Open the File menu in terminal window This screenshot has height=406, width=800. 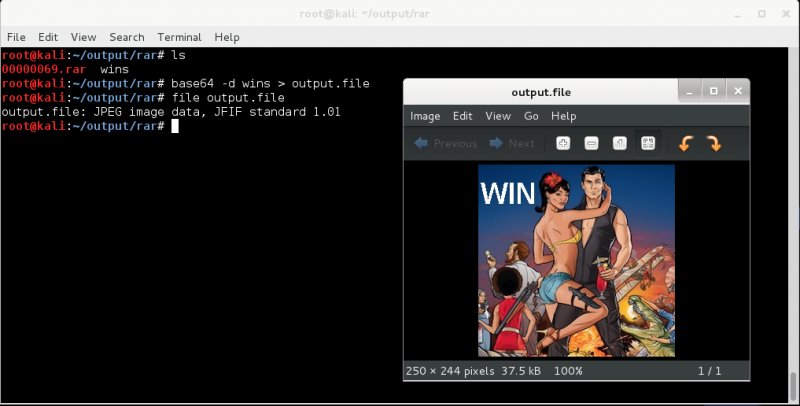[x=16, y=37]
